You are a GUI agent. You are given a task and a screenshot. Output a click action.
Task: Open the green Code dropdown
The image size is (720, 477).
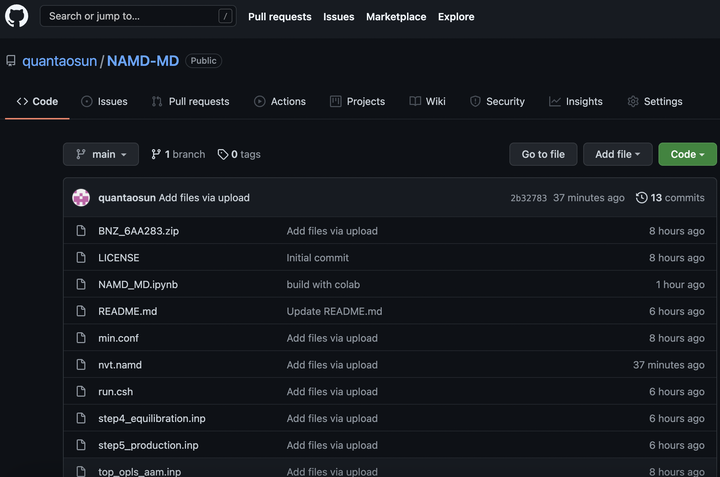pyautogui.click(x=687, y=155)
